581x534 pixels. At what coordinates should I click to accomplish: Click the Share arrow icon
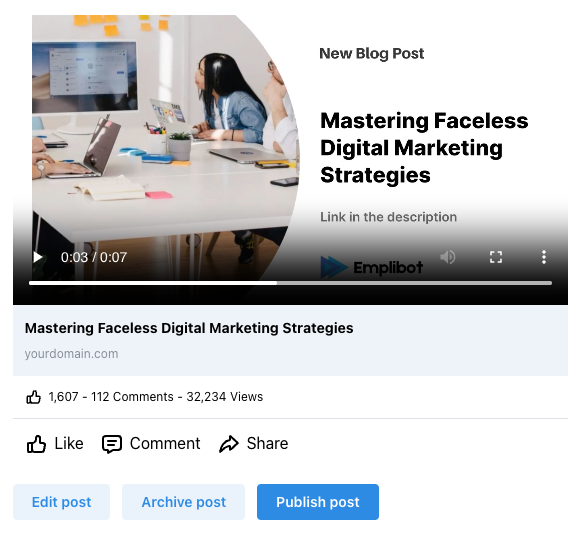coord(229,444)
